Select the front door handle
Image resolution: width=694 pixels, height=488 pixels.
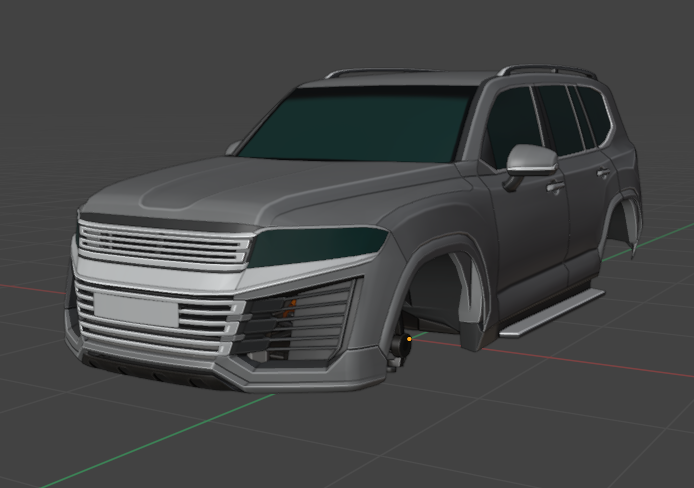(555, 187)
